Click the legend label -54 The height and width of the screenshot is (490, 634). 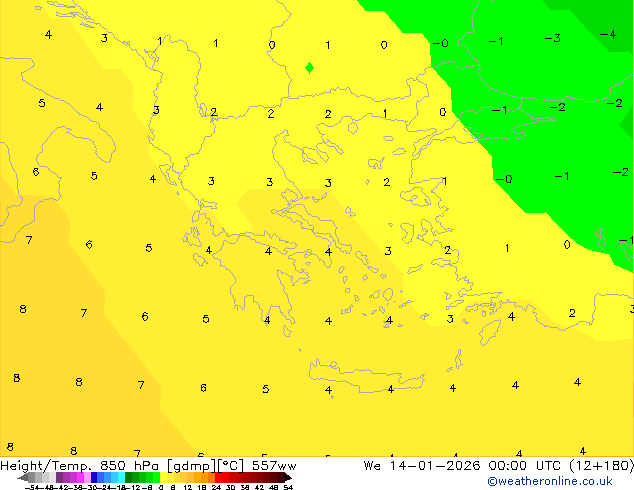(32, 487)
